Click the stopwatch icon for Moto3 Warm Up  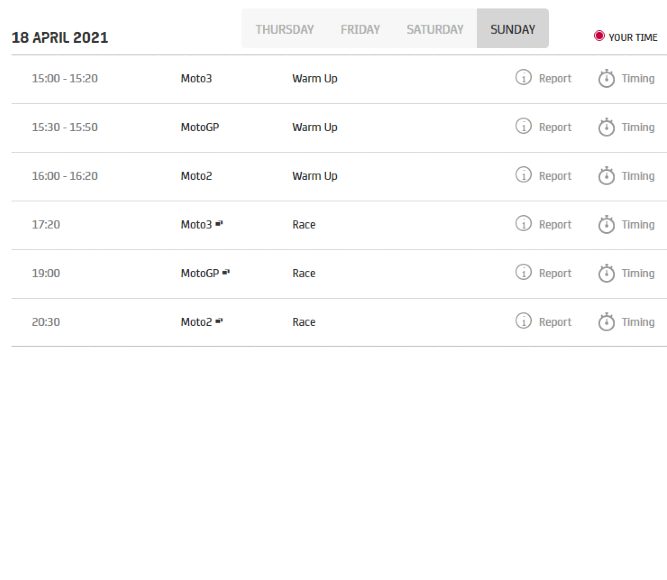click(x=606, y=78)
